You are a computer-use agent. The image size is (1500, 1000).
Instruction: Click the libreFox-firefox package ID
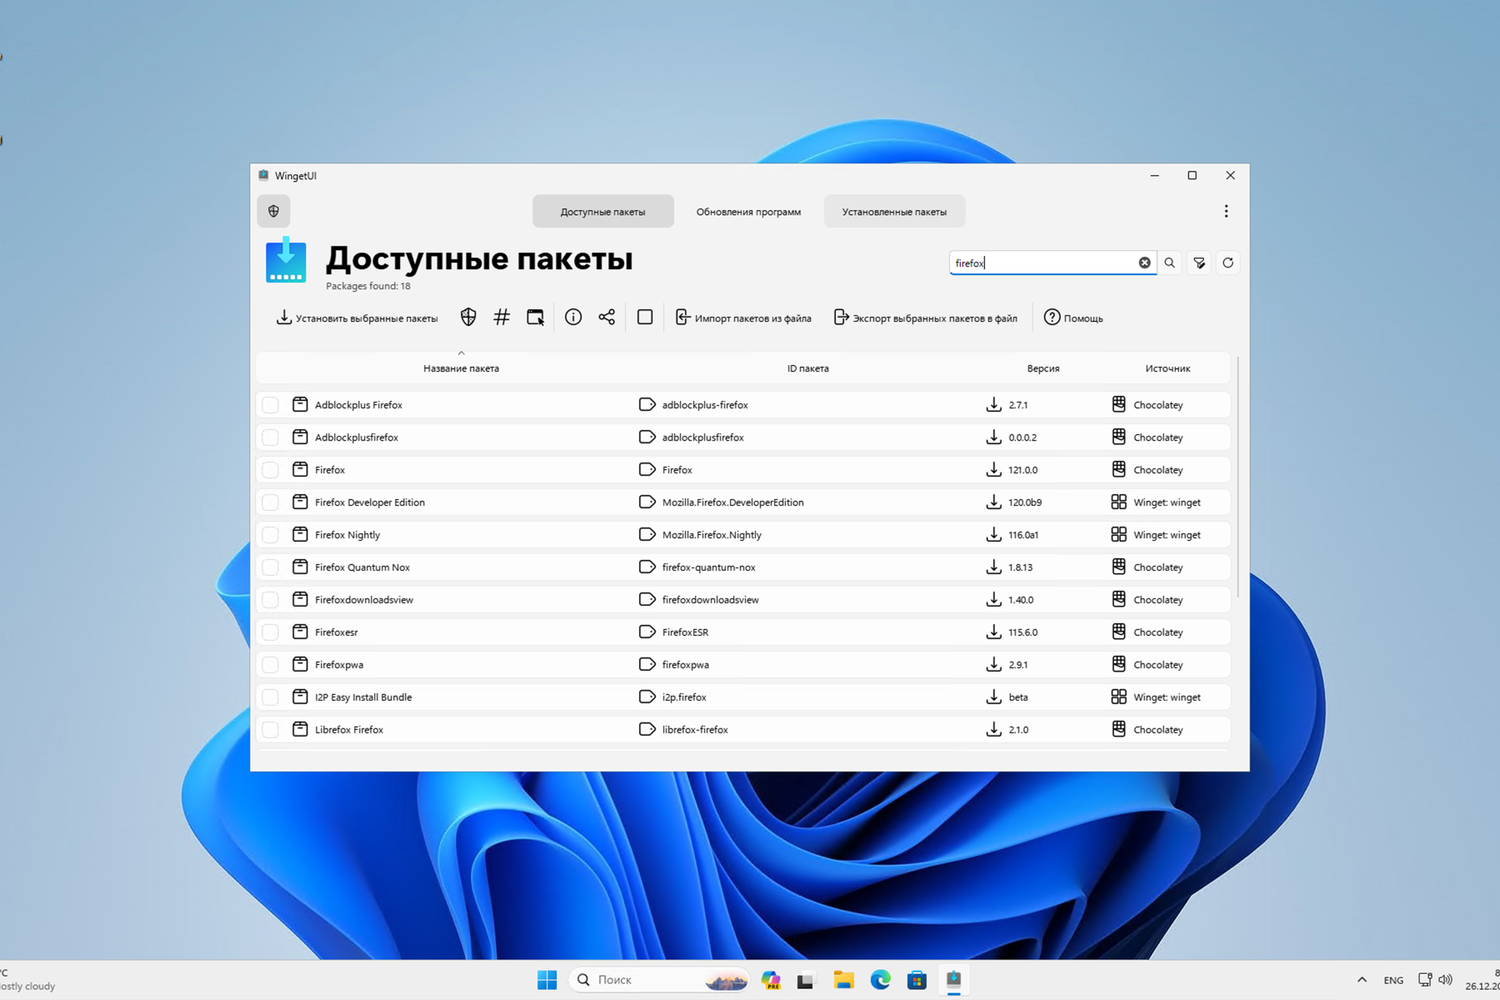click(x=695, y=730)
